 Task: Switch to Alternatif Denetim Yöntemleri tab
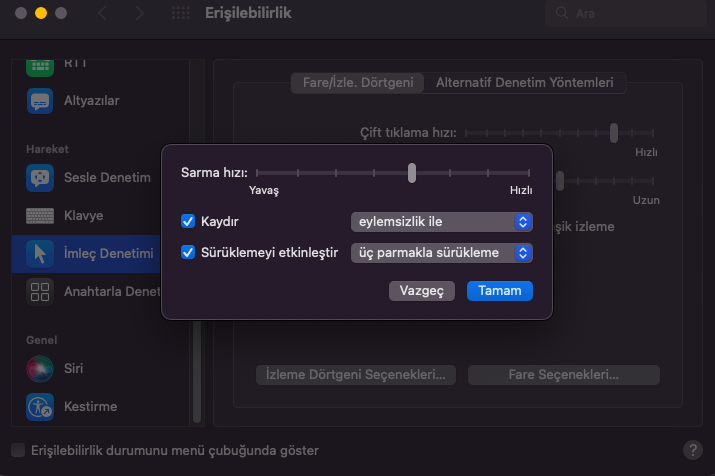[x=524, y=83]
